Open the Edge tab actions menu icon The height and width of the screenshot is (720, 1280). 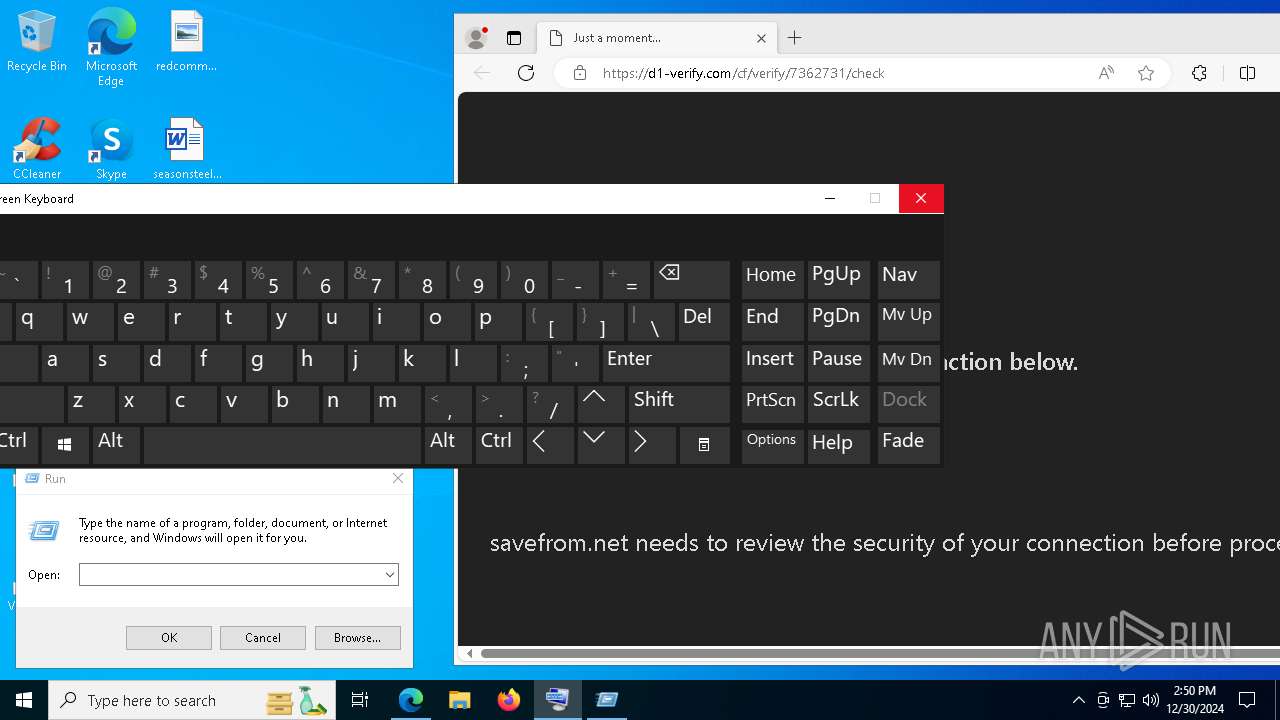514,38
